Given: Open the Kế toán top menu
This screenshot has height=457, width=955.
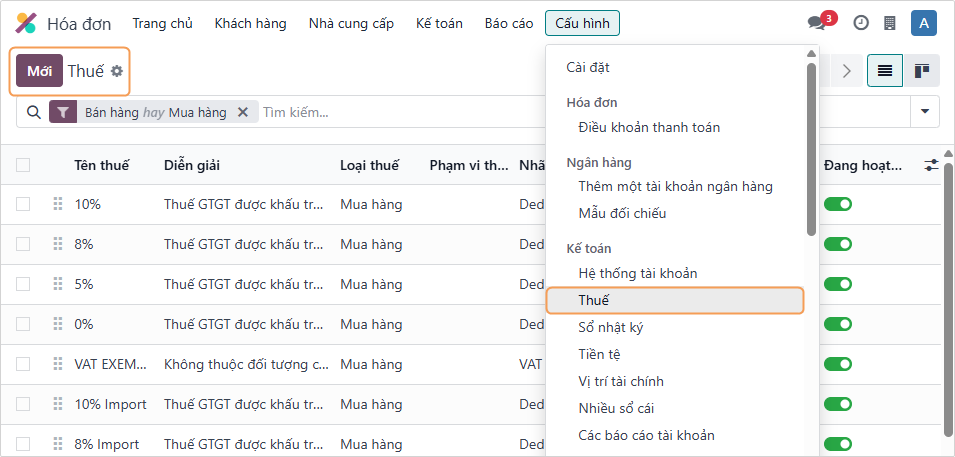Looking at the screenshot, I should point(439,23).
